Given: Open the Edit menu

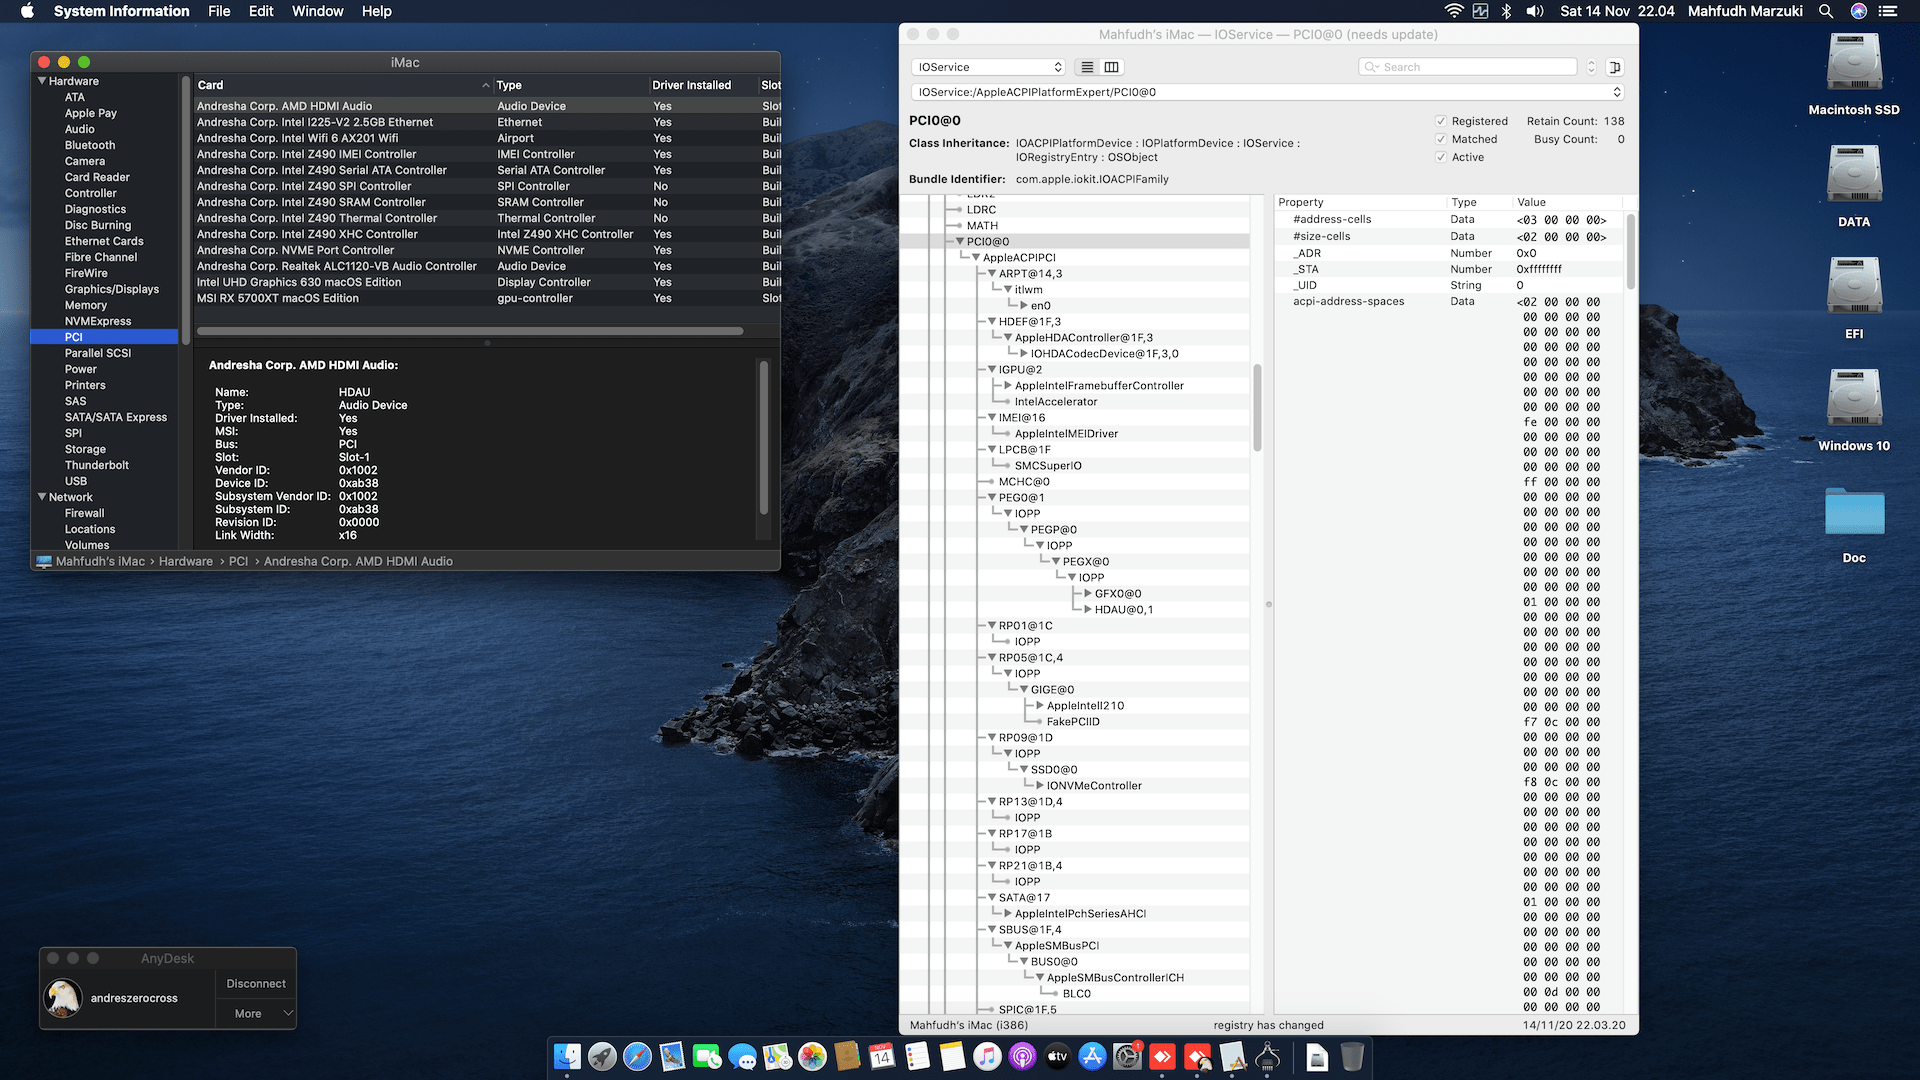Looking at the screenshot, I should click(x=261, y=11).
